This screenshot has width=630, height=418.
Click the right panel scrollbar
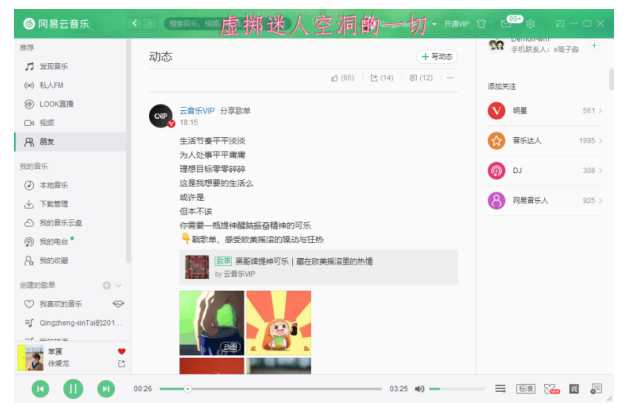[x=611, y=79]
